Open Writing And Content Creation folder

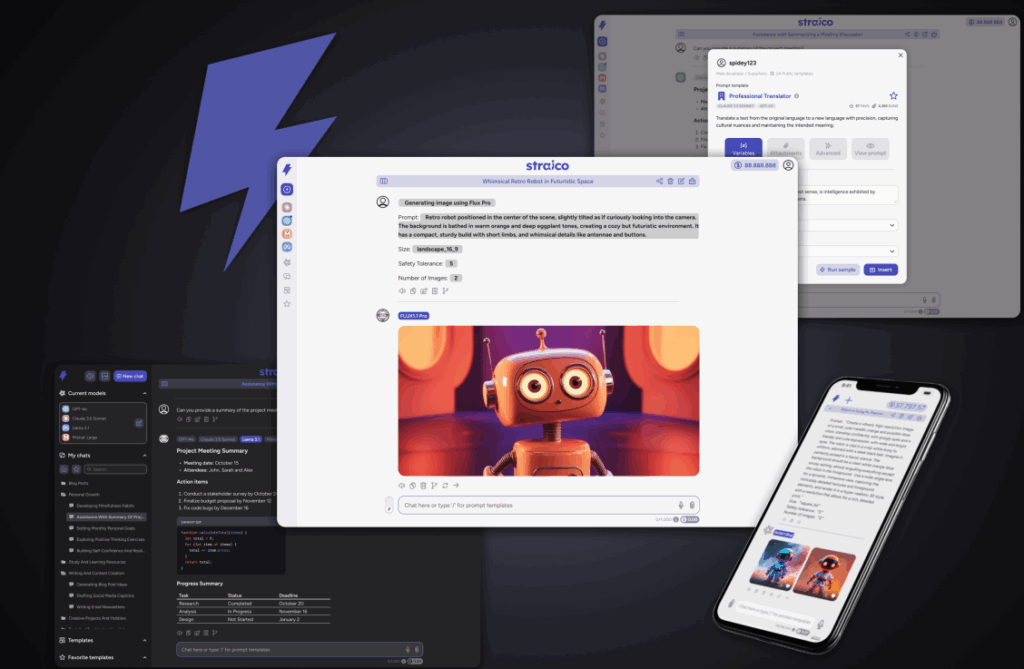click(92, 573)
